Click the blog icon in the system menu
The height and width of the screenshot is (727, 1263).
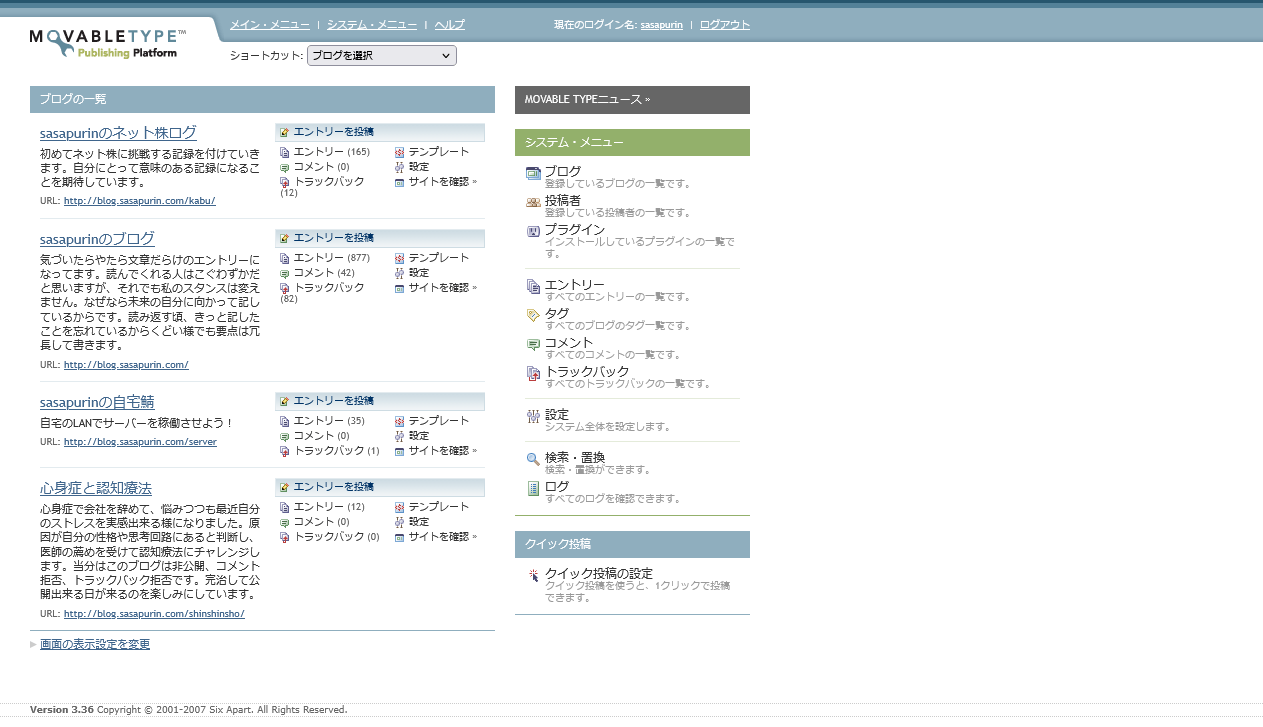[533, 174]
